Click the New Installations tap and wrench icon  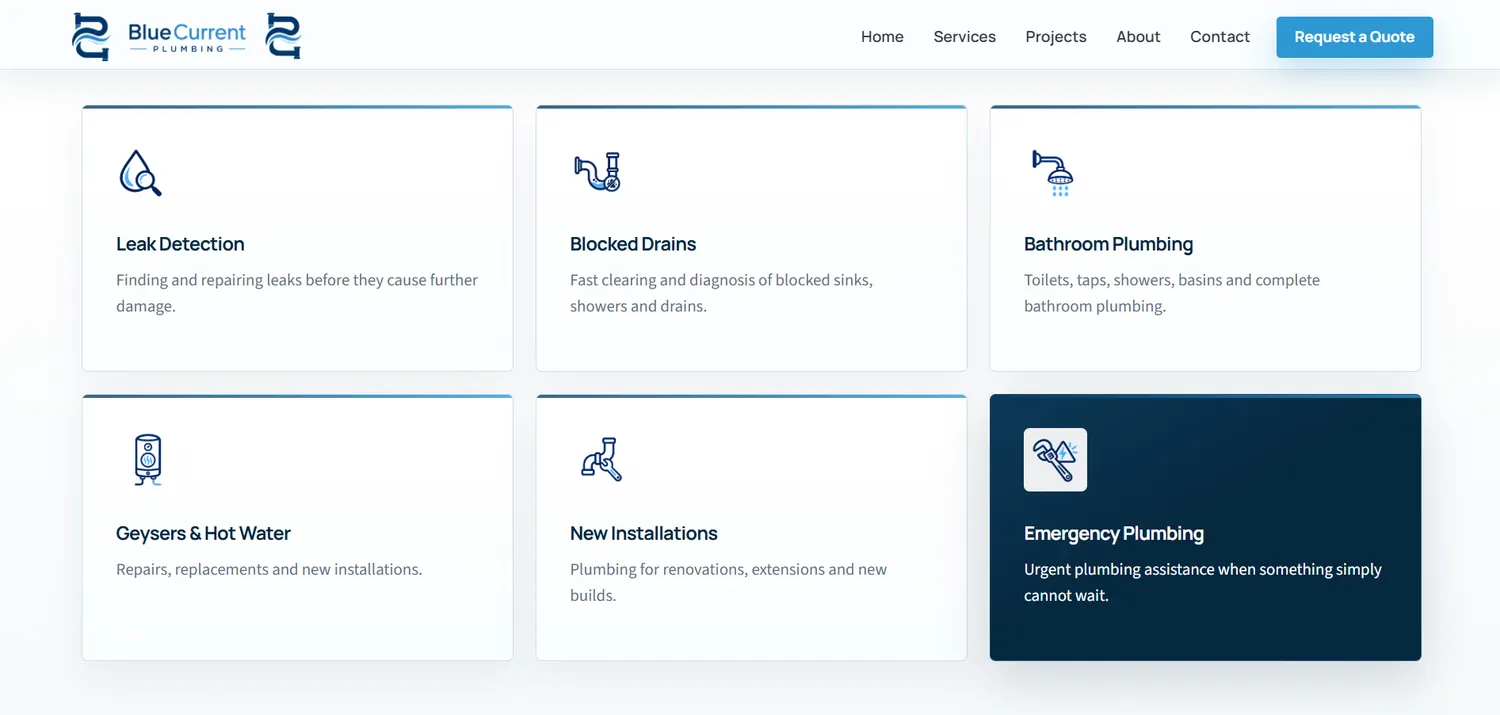click(602, 460)
